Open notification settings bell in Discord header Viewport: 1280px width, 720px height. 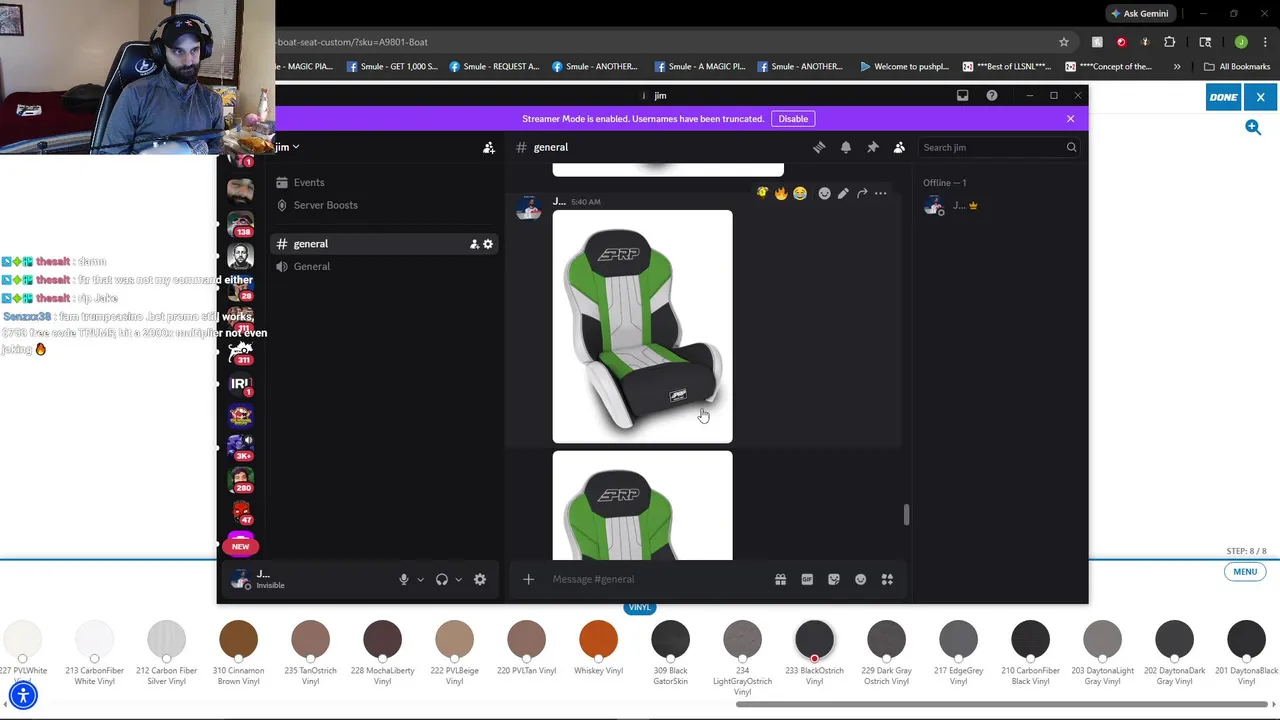[846, 147]
